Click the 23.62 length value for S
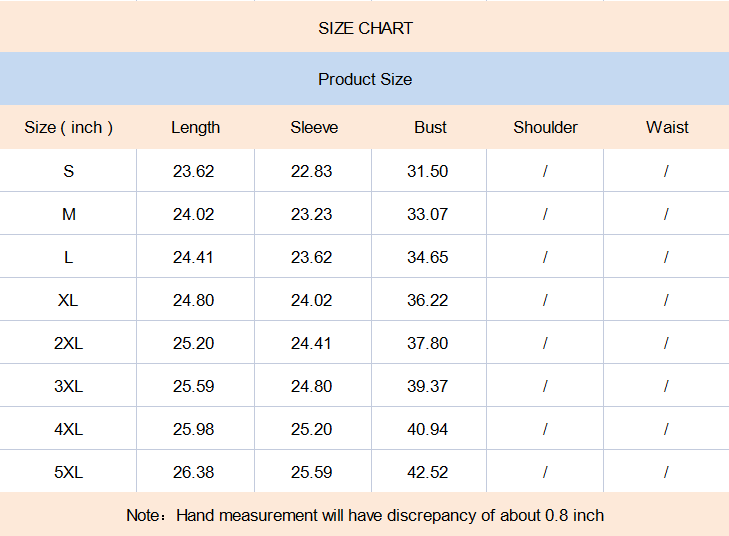Image resolution: width=729 pixels, height=536 pixels. click(x=194, y=171)
